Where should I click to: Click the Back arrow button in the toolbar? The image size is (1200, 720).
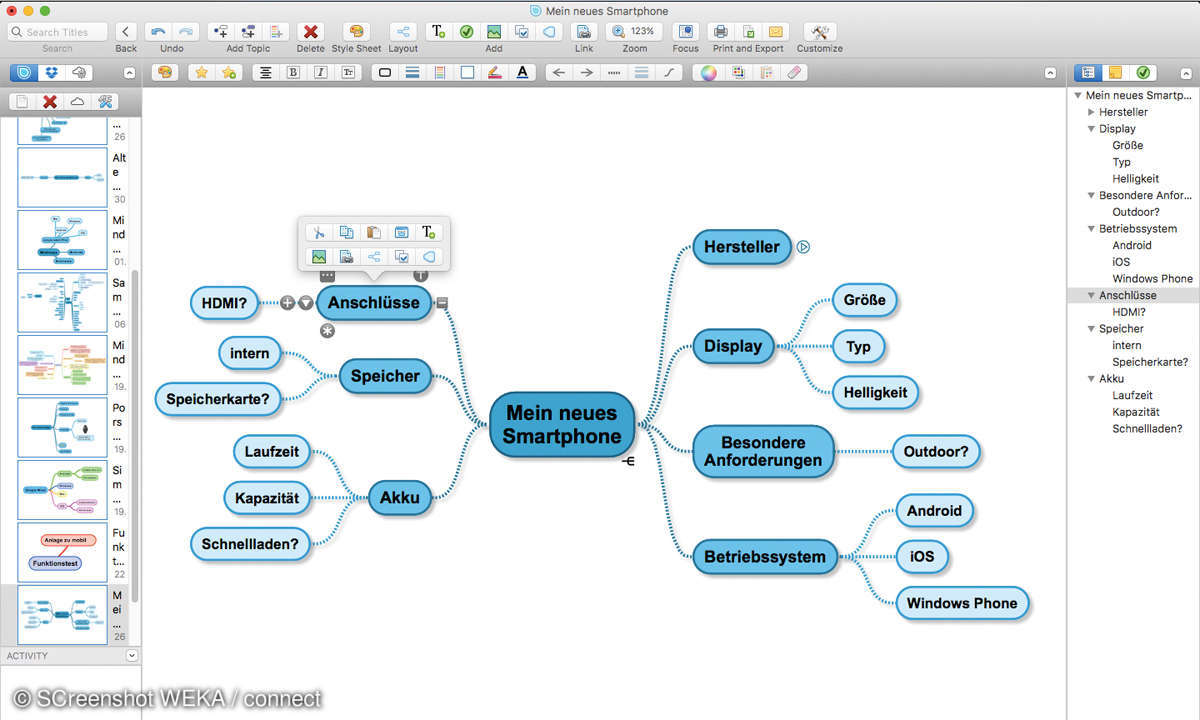(x=126, y=32)
